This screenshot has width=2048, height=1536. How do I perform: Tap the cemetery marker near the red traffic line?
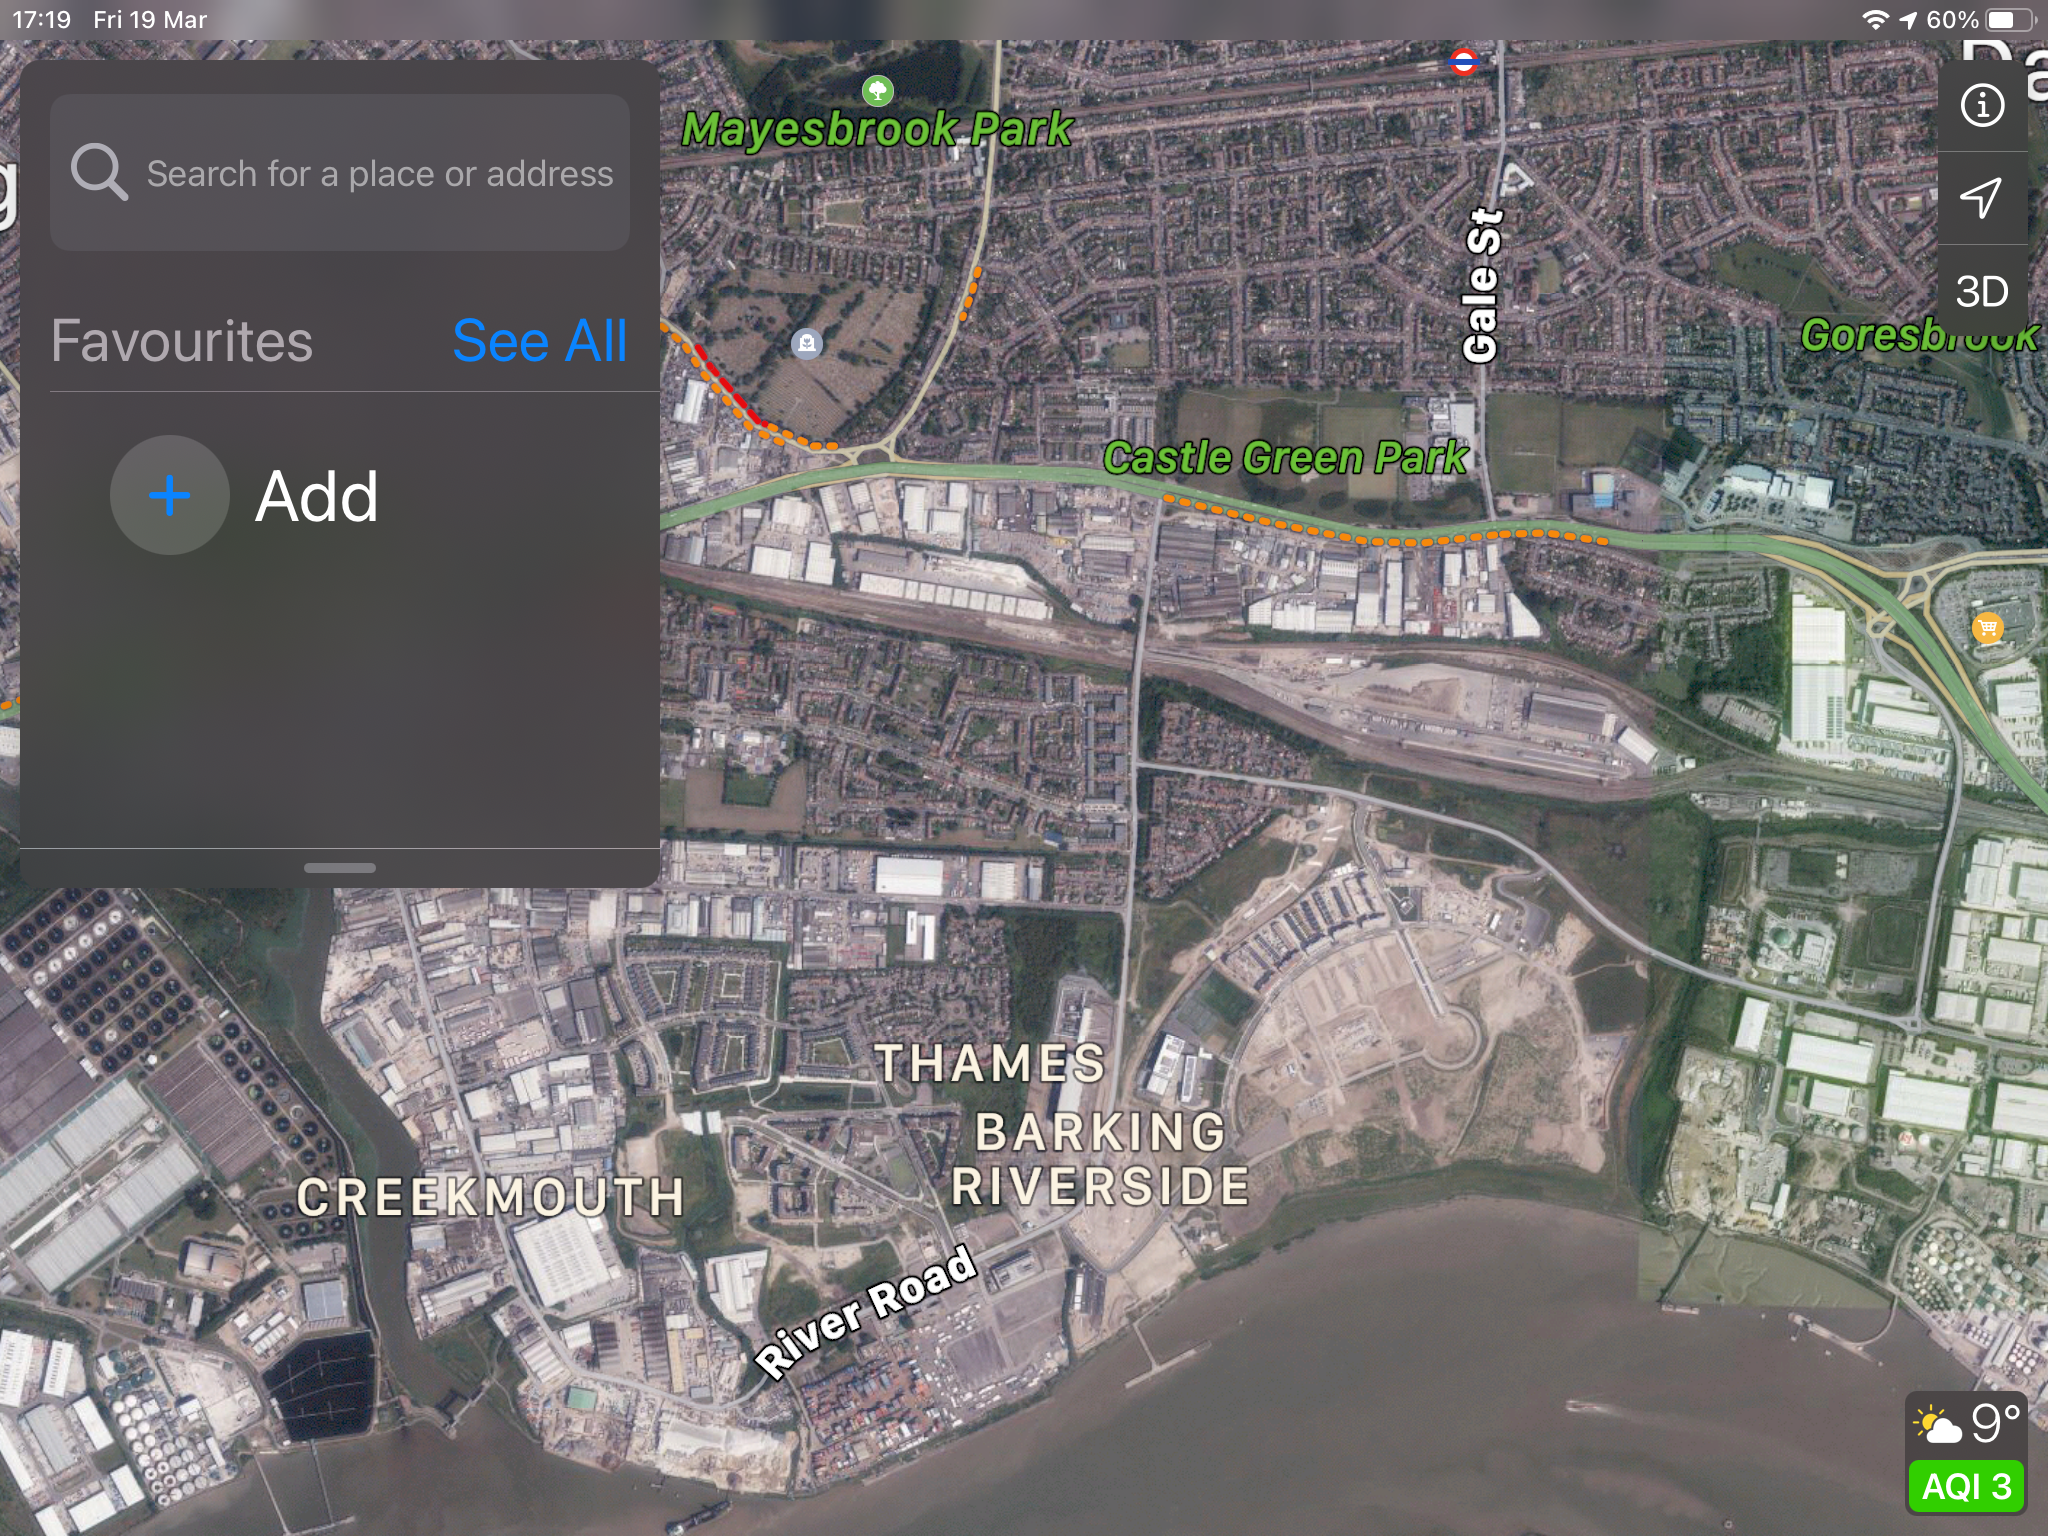pyautogui.click(x=806, y=344)
